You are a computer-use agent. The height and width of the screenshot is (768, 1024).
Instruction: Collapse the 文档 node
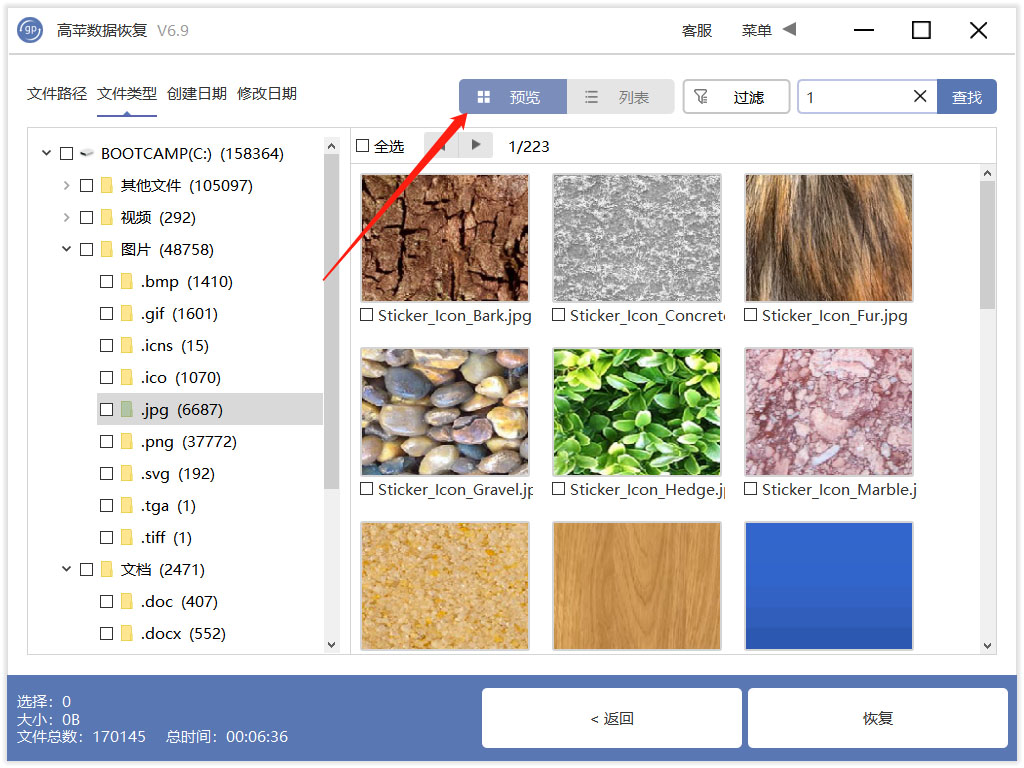(x=66, y=569)
